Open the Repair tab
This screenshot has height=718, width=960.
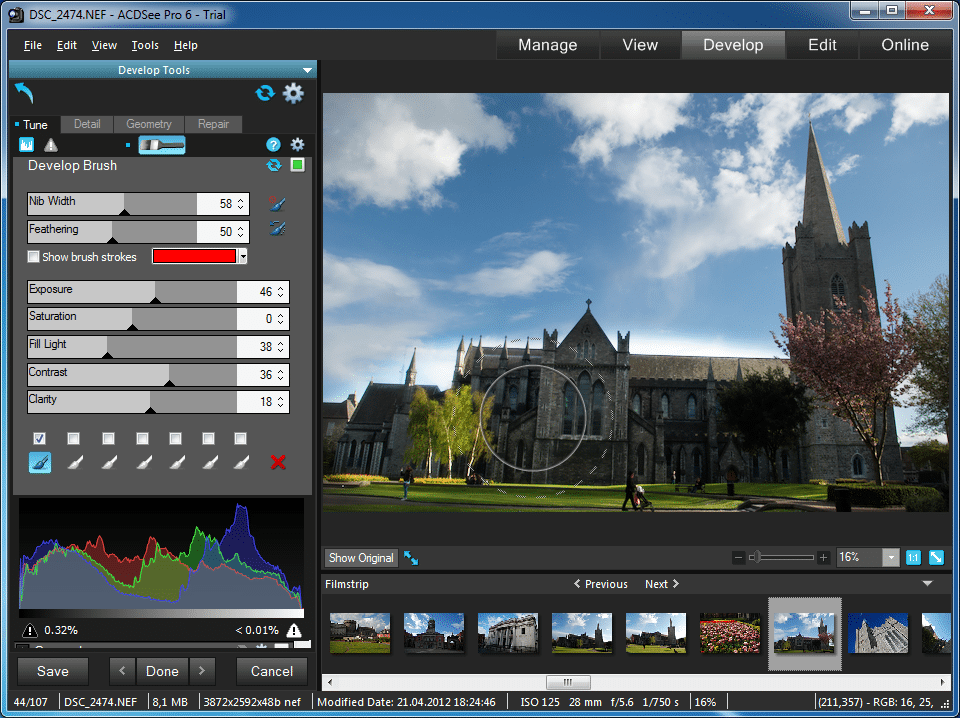coord(213,124)
